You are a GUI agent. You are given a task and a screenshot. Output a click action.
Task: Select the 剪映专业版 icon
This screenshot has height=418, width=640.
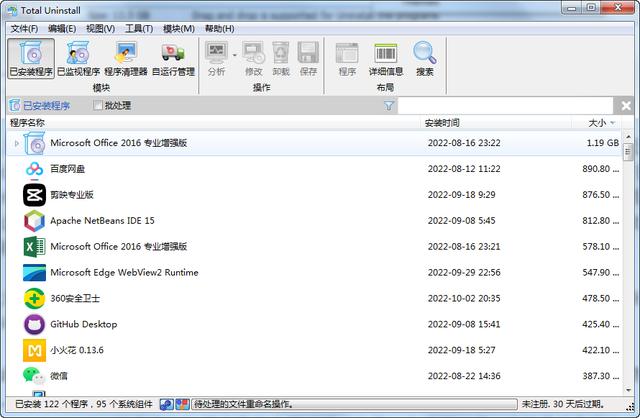click(x=34, y=195)
